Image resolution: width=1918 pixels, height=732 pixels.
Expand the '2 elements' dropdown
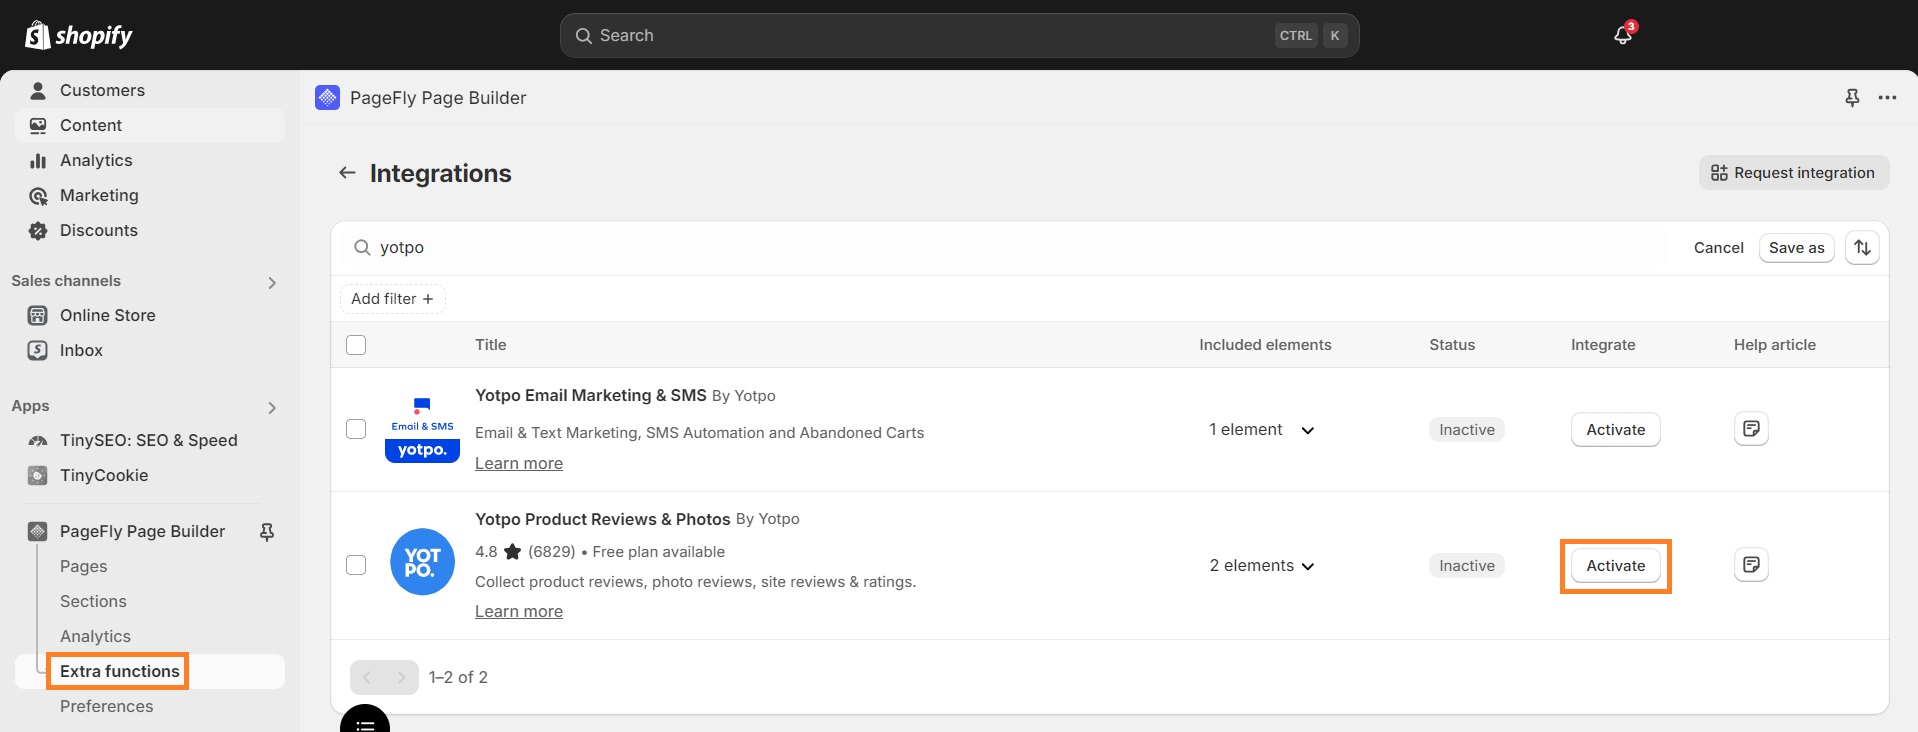coord(1262,565)
